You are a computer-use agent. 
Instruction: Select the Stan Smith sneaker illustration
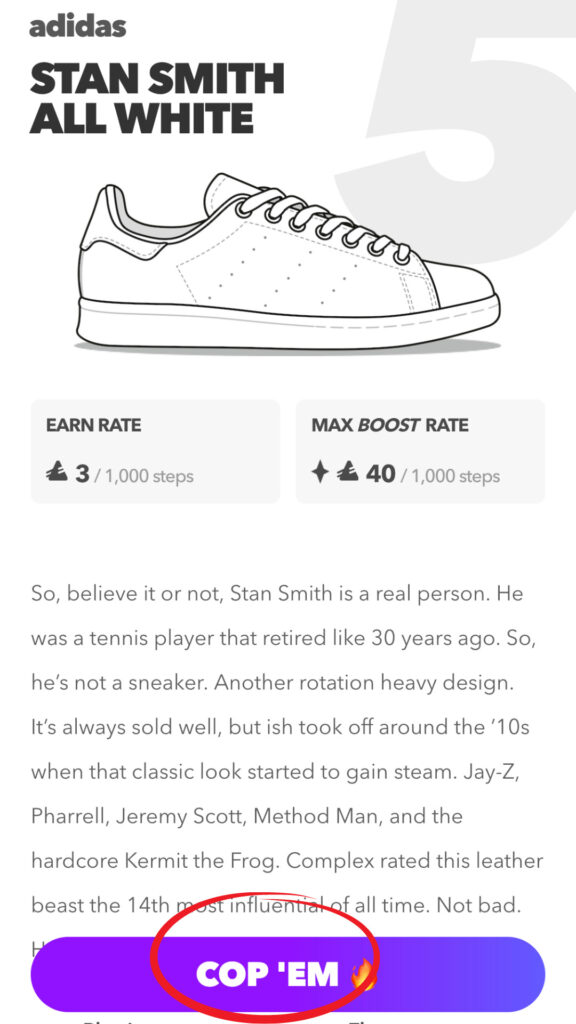(x=289, y=261)
